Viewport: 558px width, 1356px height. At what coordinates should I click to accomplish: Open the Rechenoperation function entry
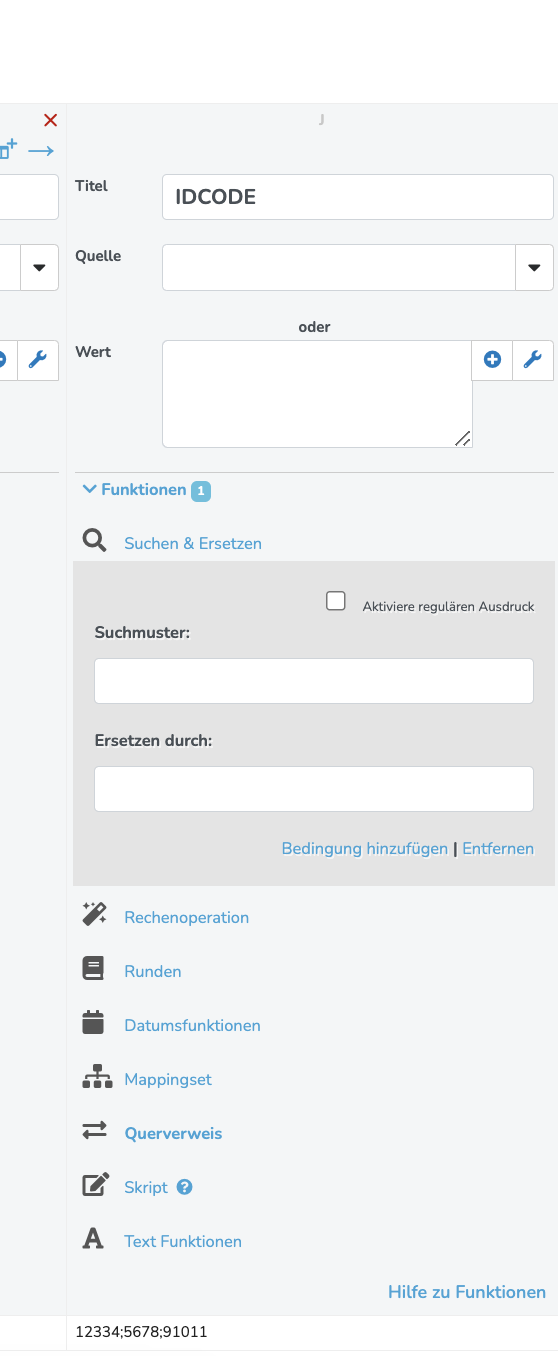coord(187,917)
